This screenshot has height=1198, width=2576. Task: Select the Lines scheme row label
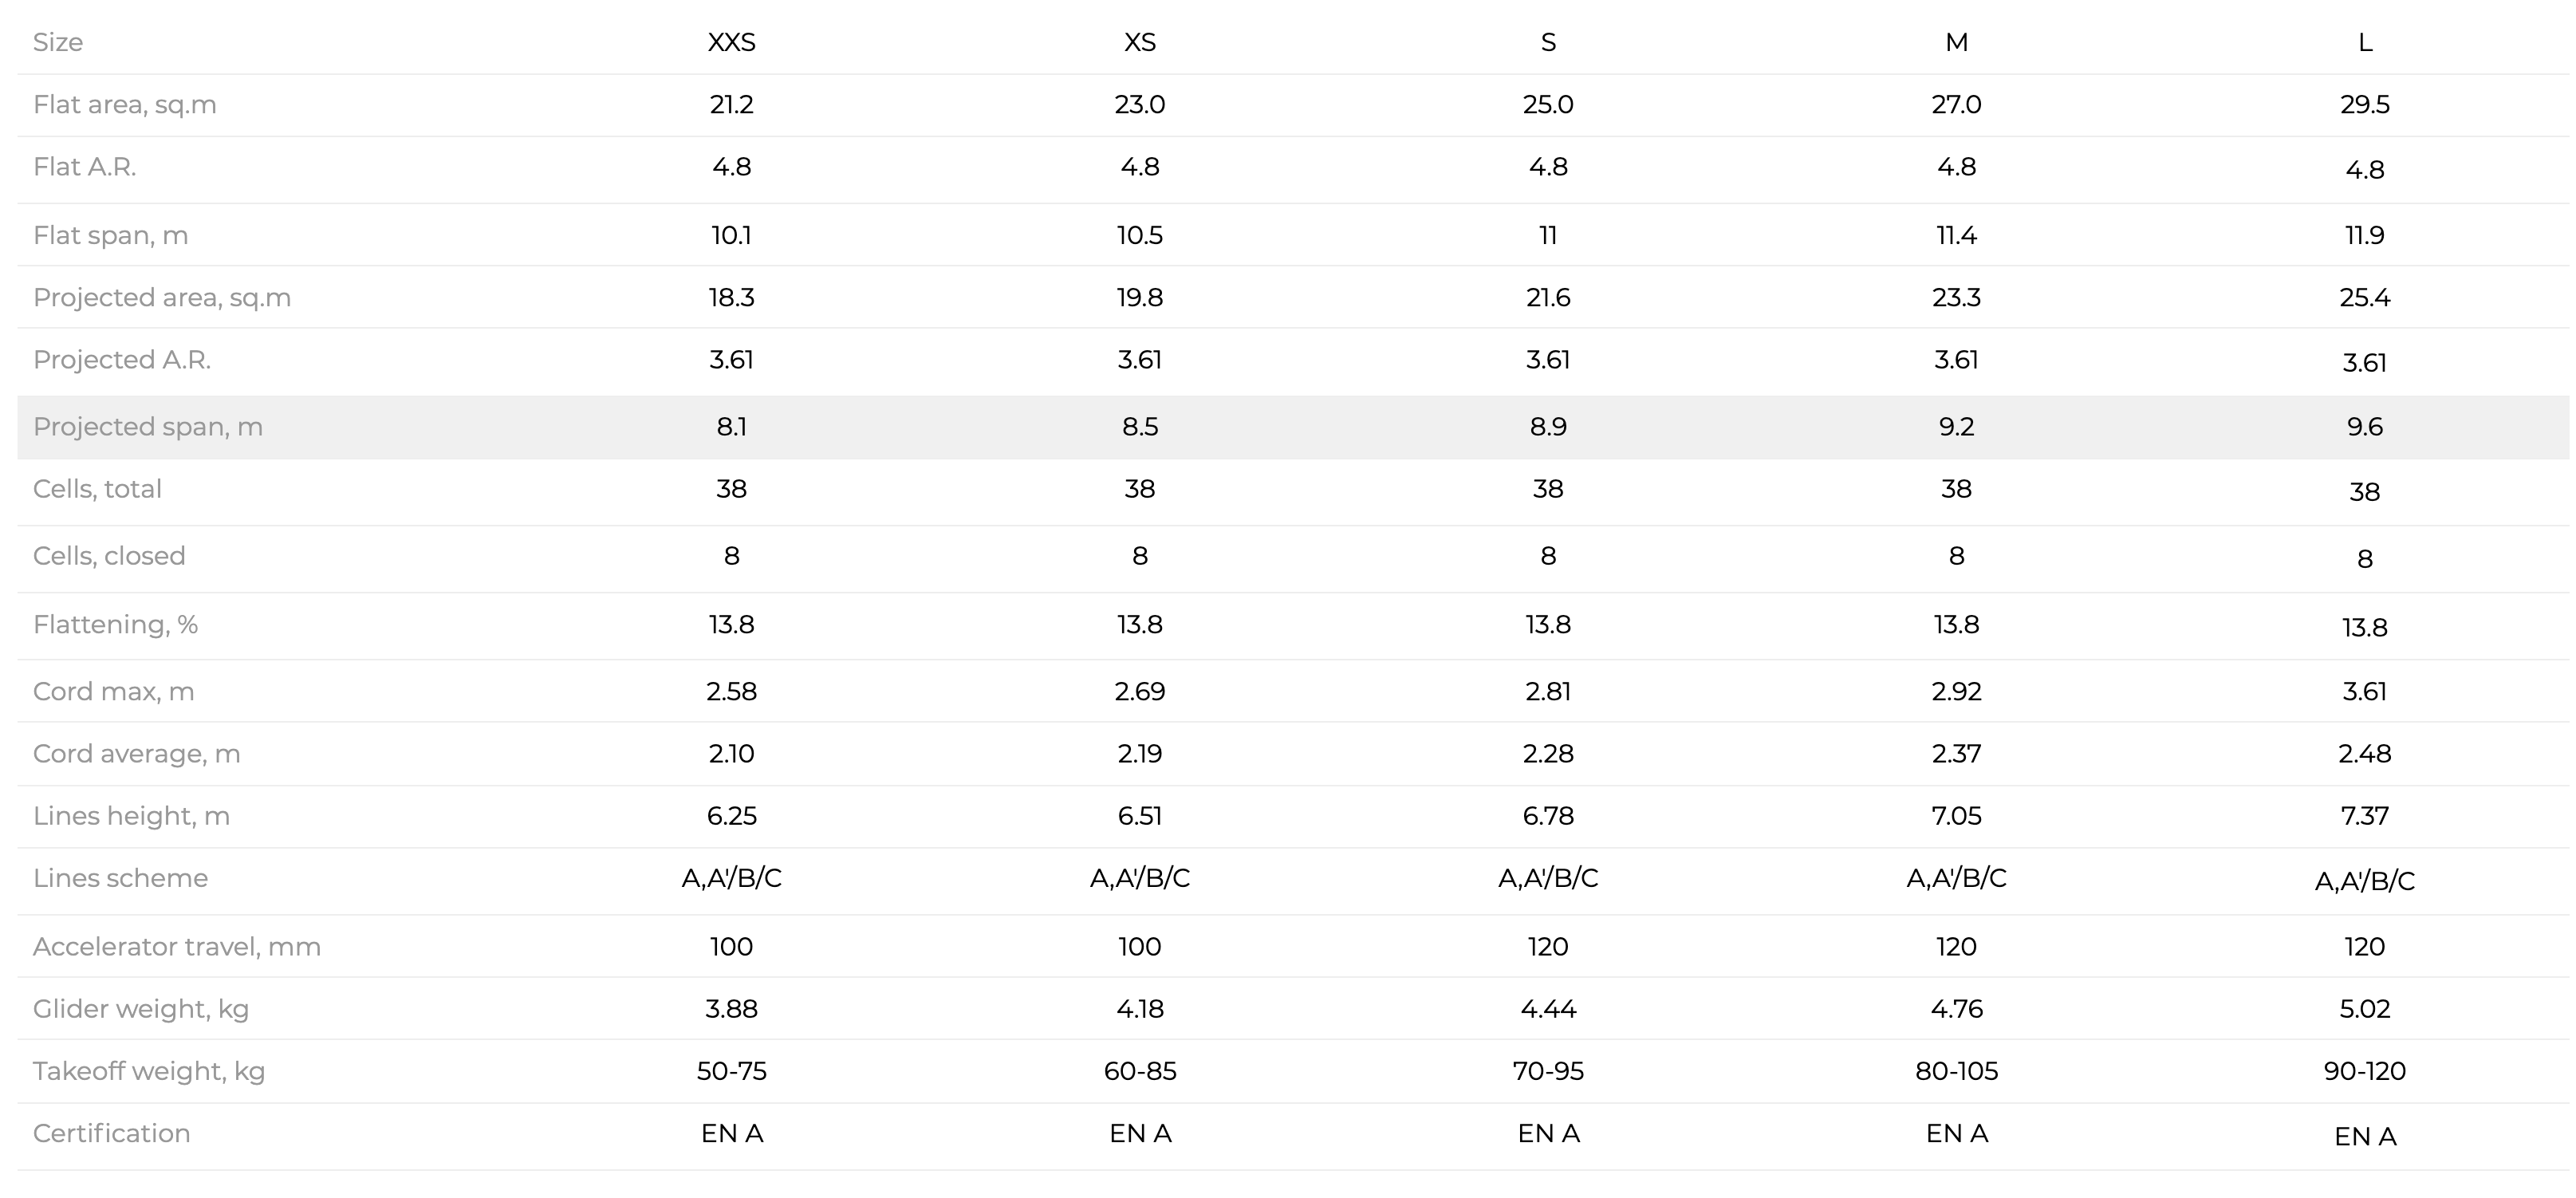click(120, 877)
